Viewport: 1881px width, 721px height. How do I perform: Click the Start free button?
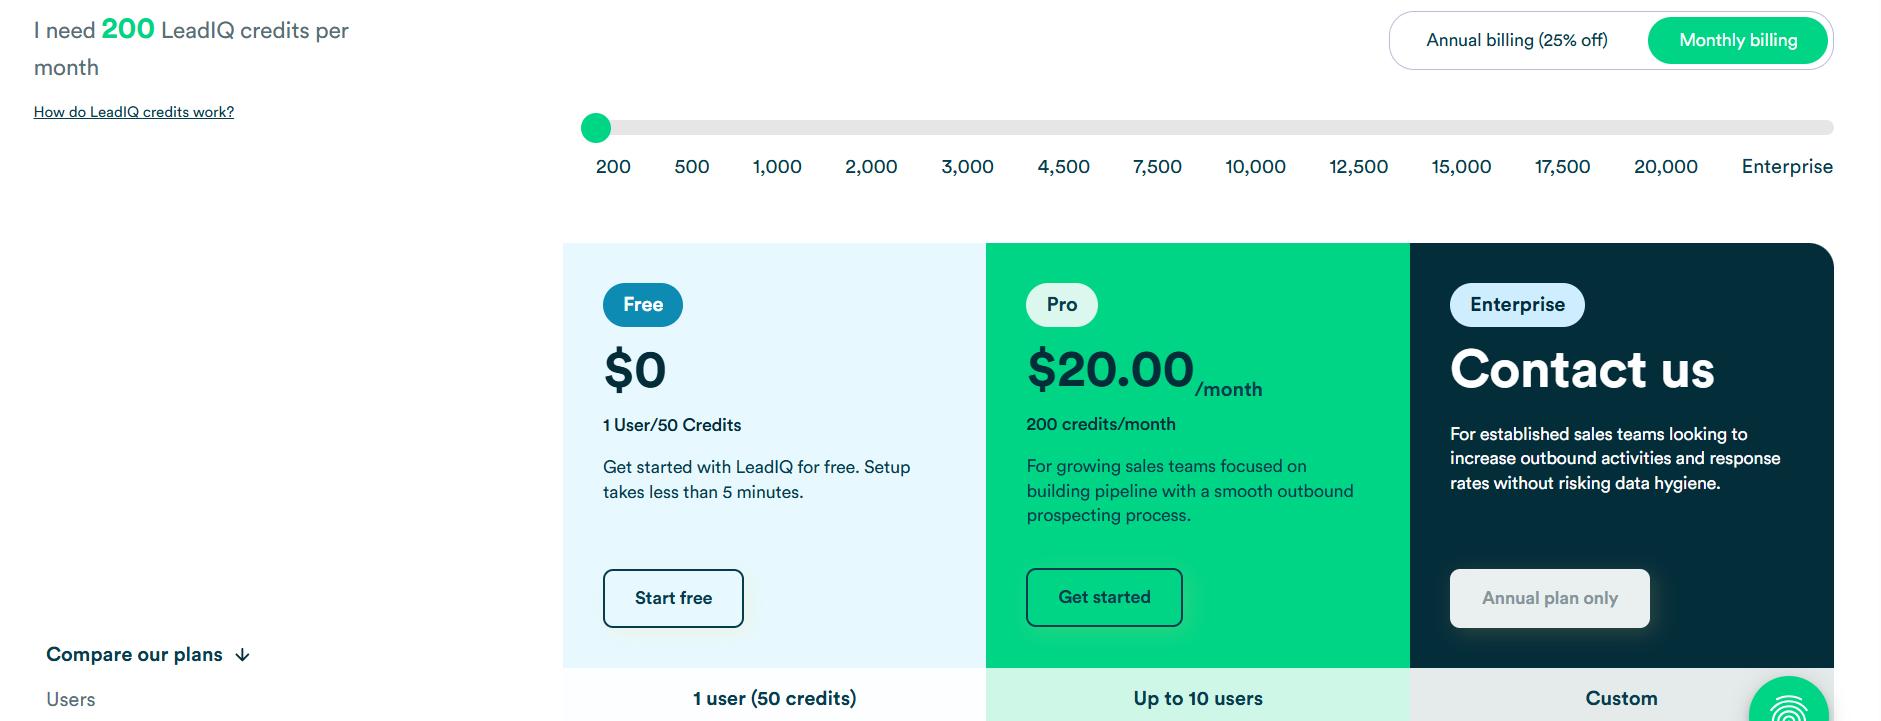point(672,597)
